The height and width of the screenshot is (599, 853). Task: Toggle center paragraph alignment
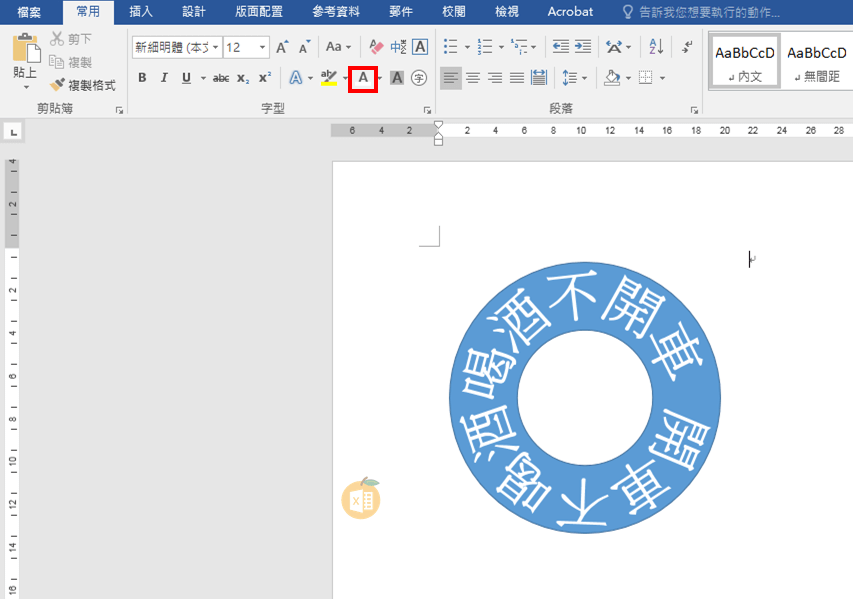click(473, 78)
